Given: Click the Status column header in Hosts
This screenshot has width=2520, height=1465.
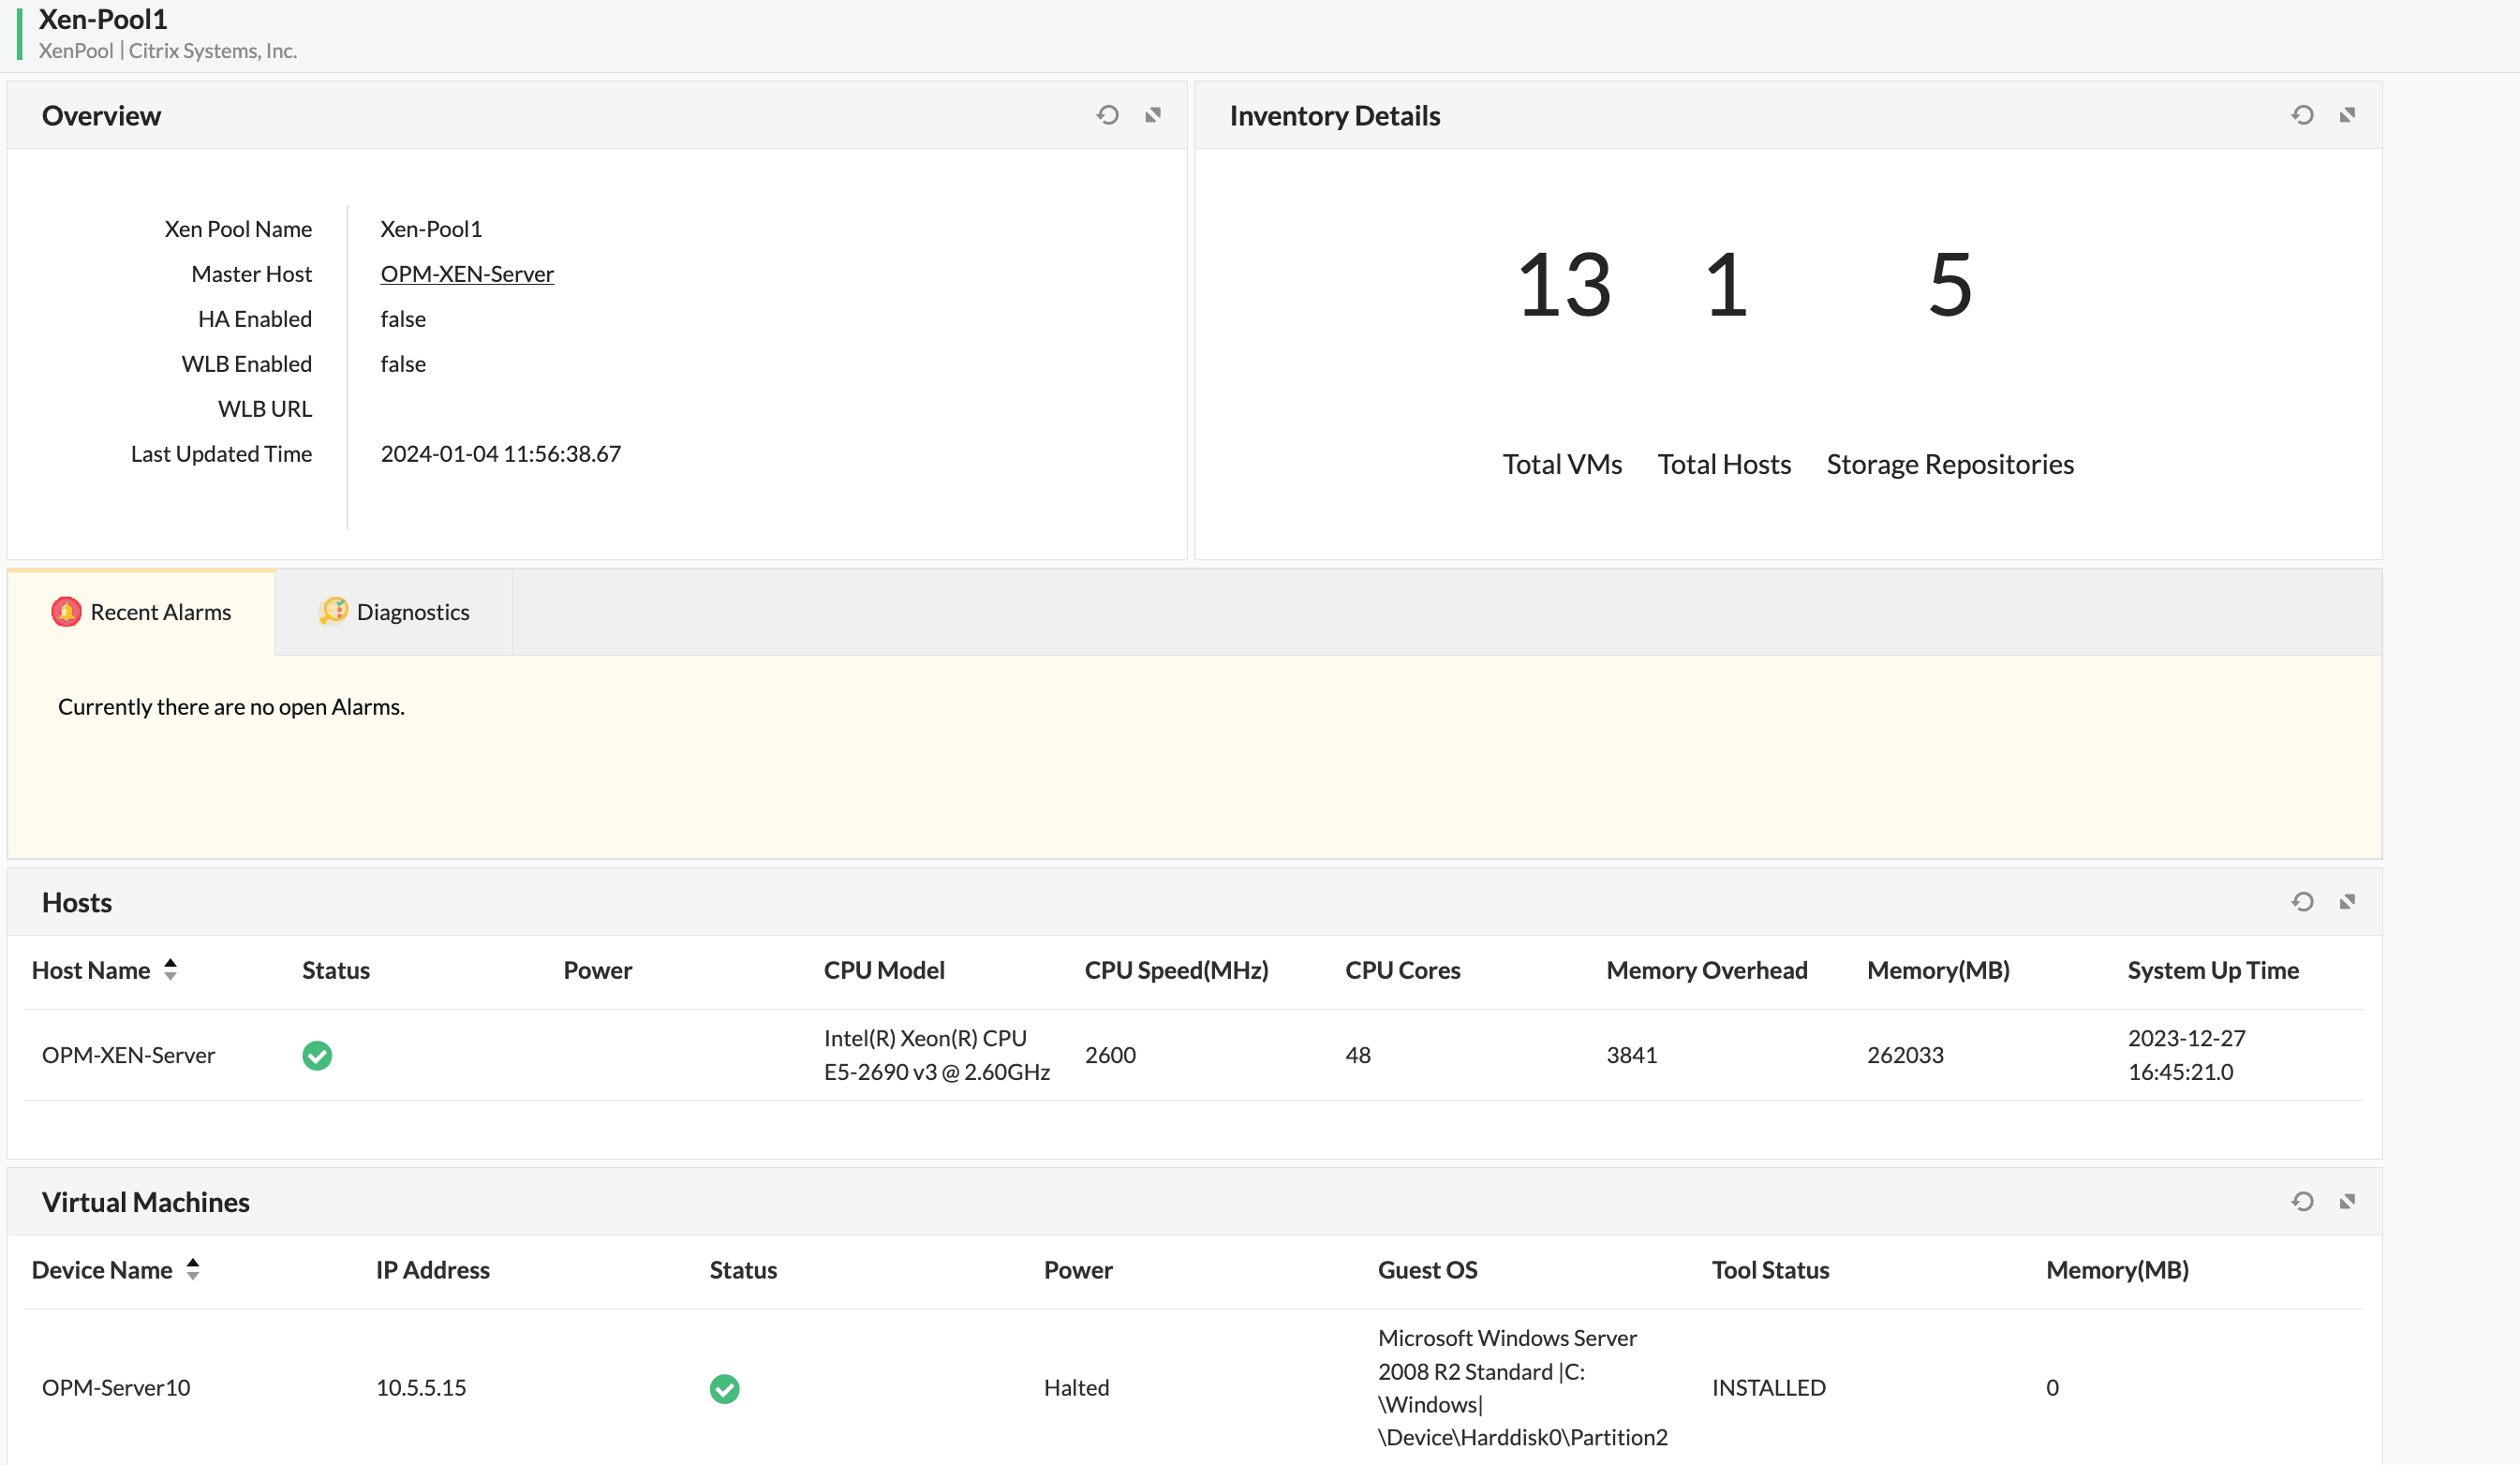Looking at the screenshot, I should (336, 970).
